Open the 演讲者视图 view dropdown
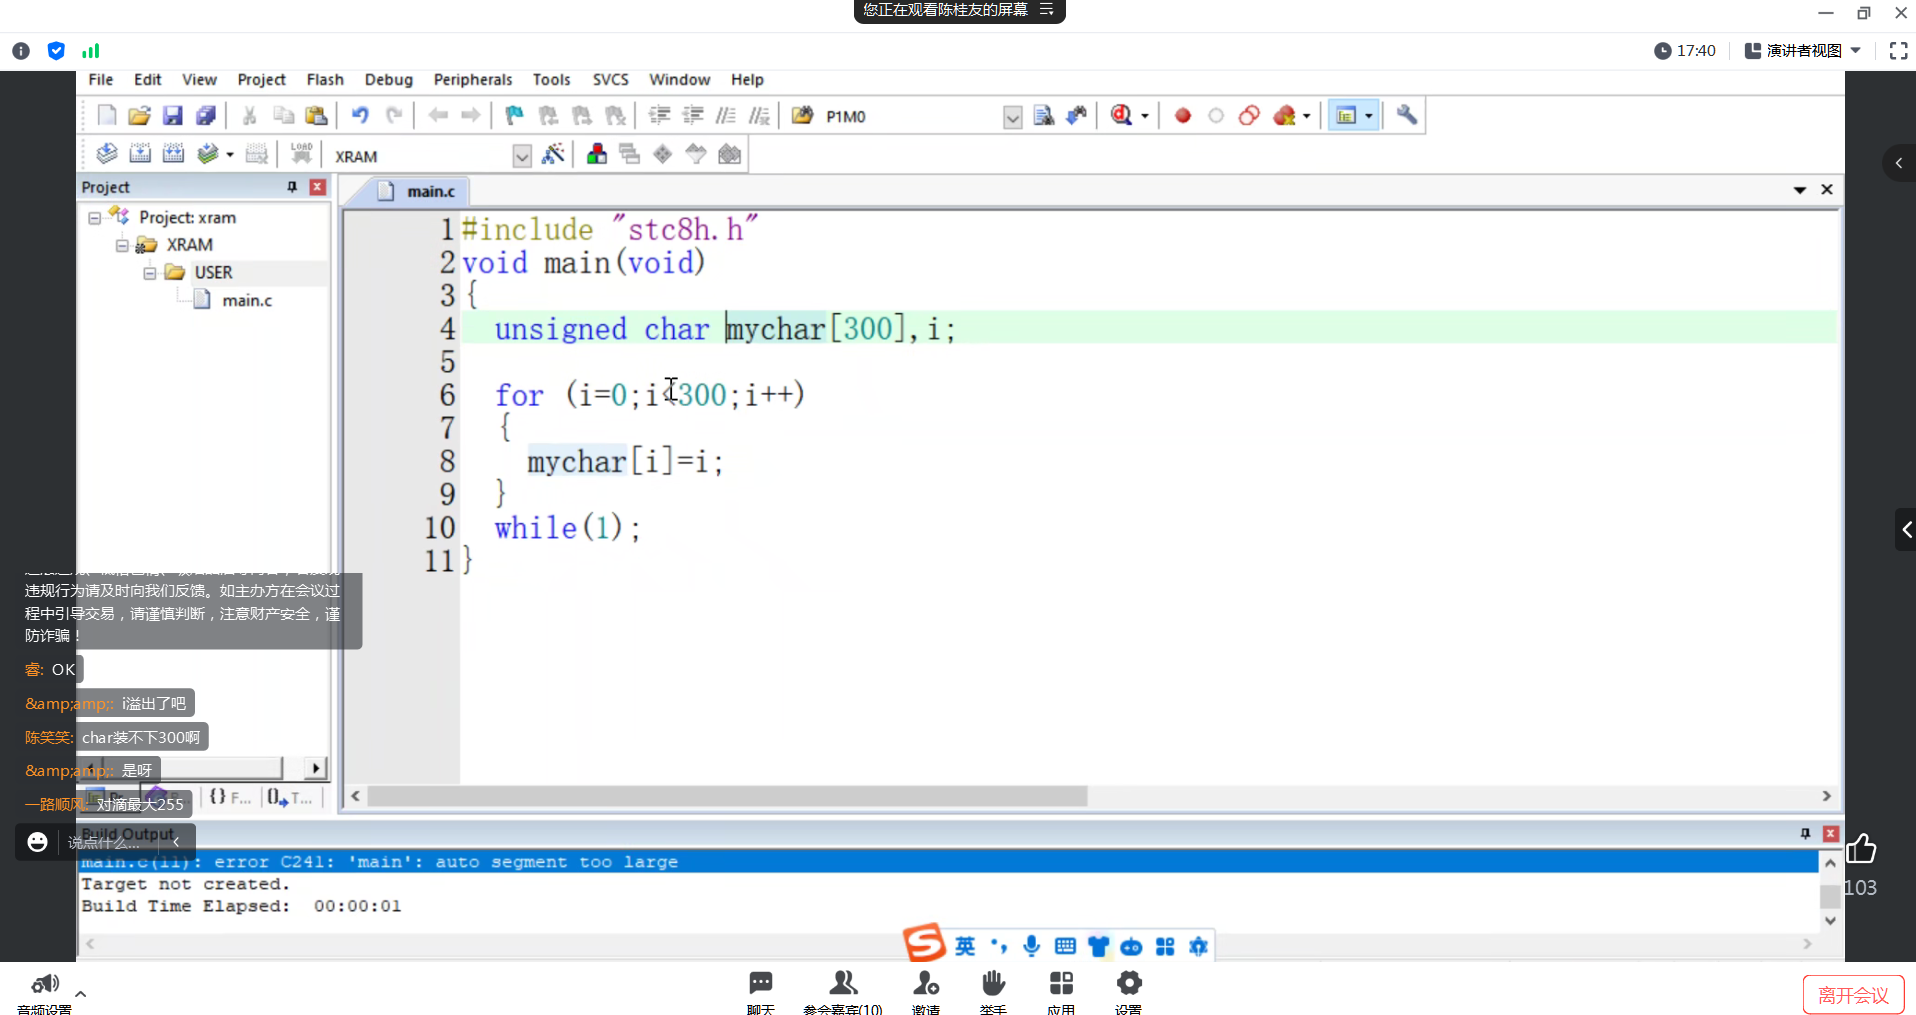The image size is (1916, 1015). coord(1803,51)
